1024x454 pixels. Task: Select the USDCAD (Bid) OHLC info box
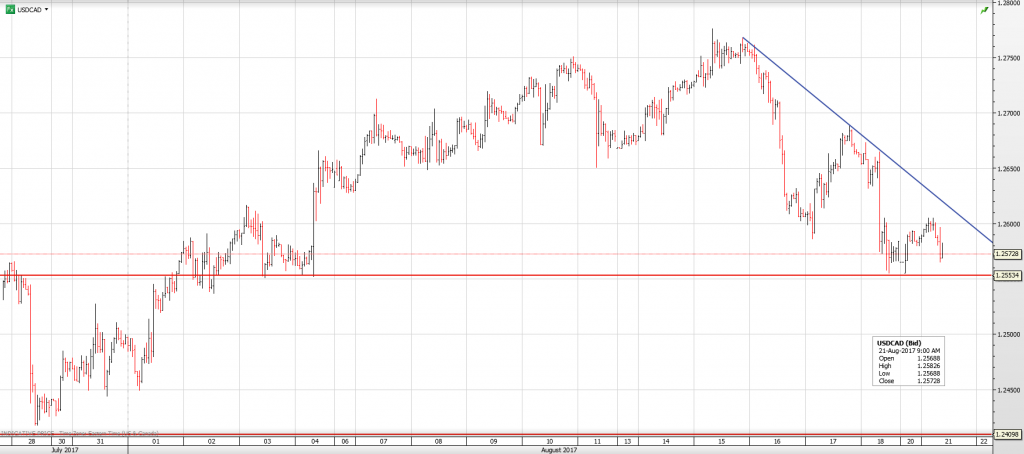(x=909, y=362)
